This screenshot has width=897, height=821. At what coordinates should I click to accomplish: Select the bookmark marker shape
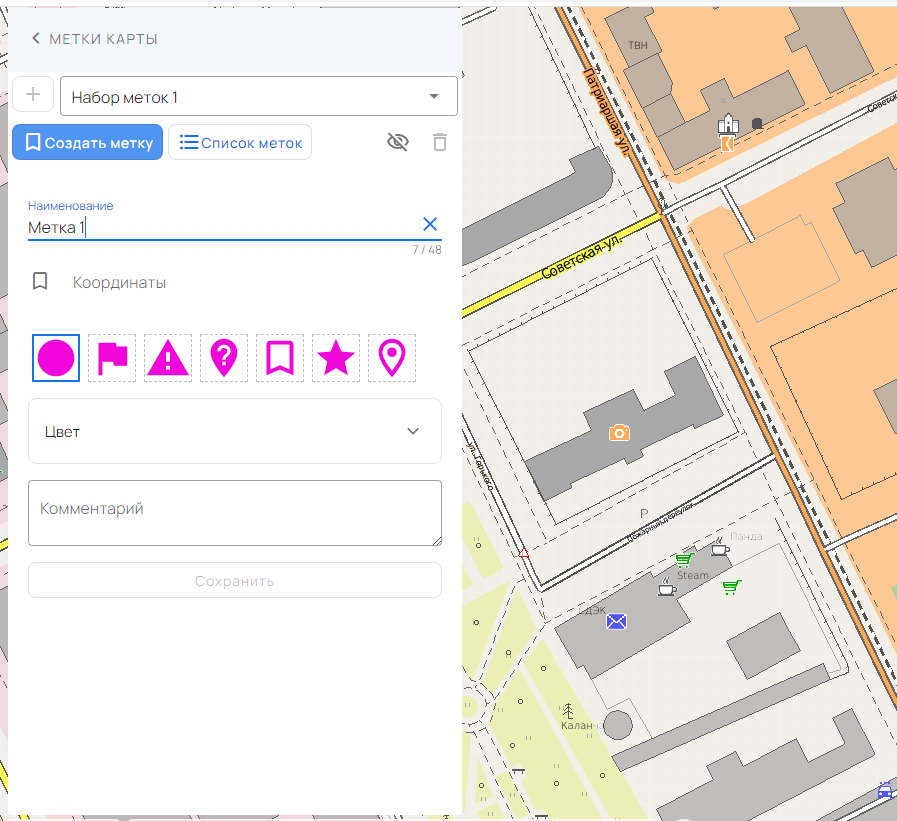pyautogui.click(x=279, y=358)
